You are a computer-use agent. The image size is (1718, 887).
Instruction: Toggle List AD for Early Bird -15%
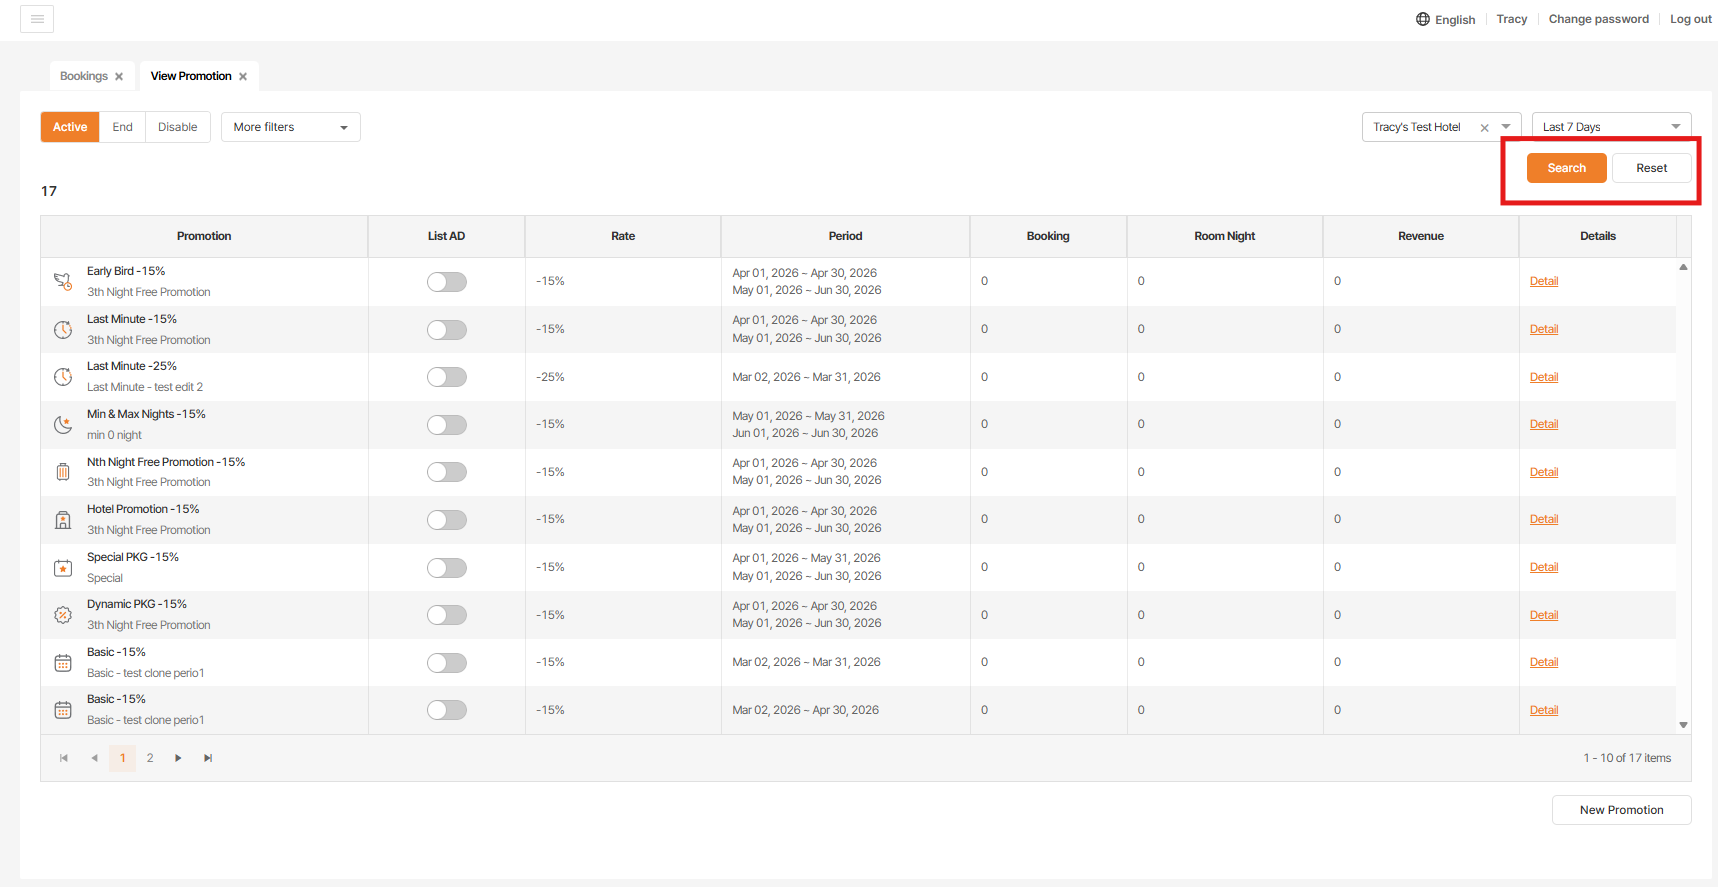click(x=446, y=282)
